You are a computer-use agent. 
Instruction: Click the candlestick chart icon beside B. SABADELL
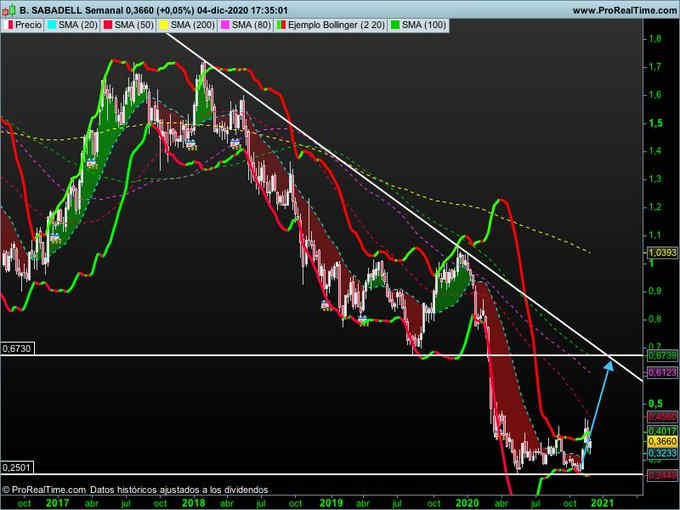9,10
